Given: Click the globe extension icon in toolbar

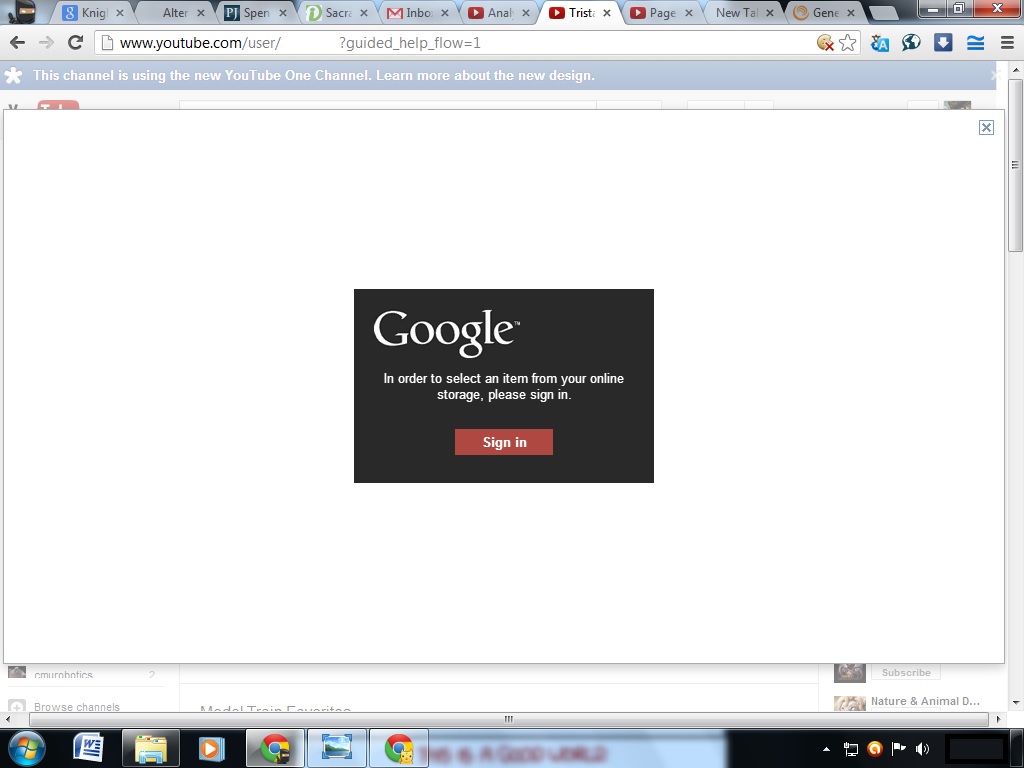Looking at the screenshot, I should pos(911,43).
